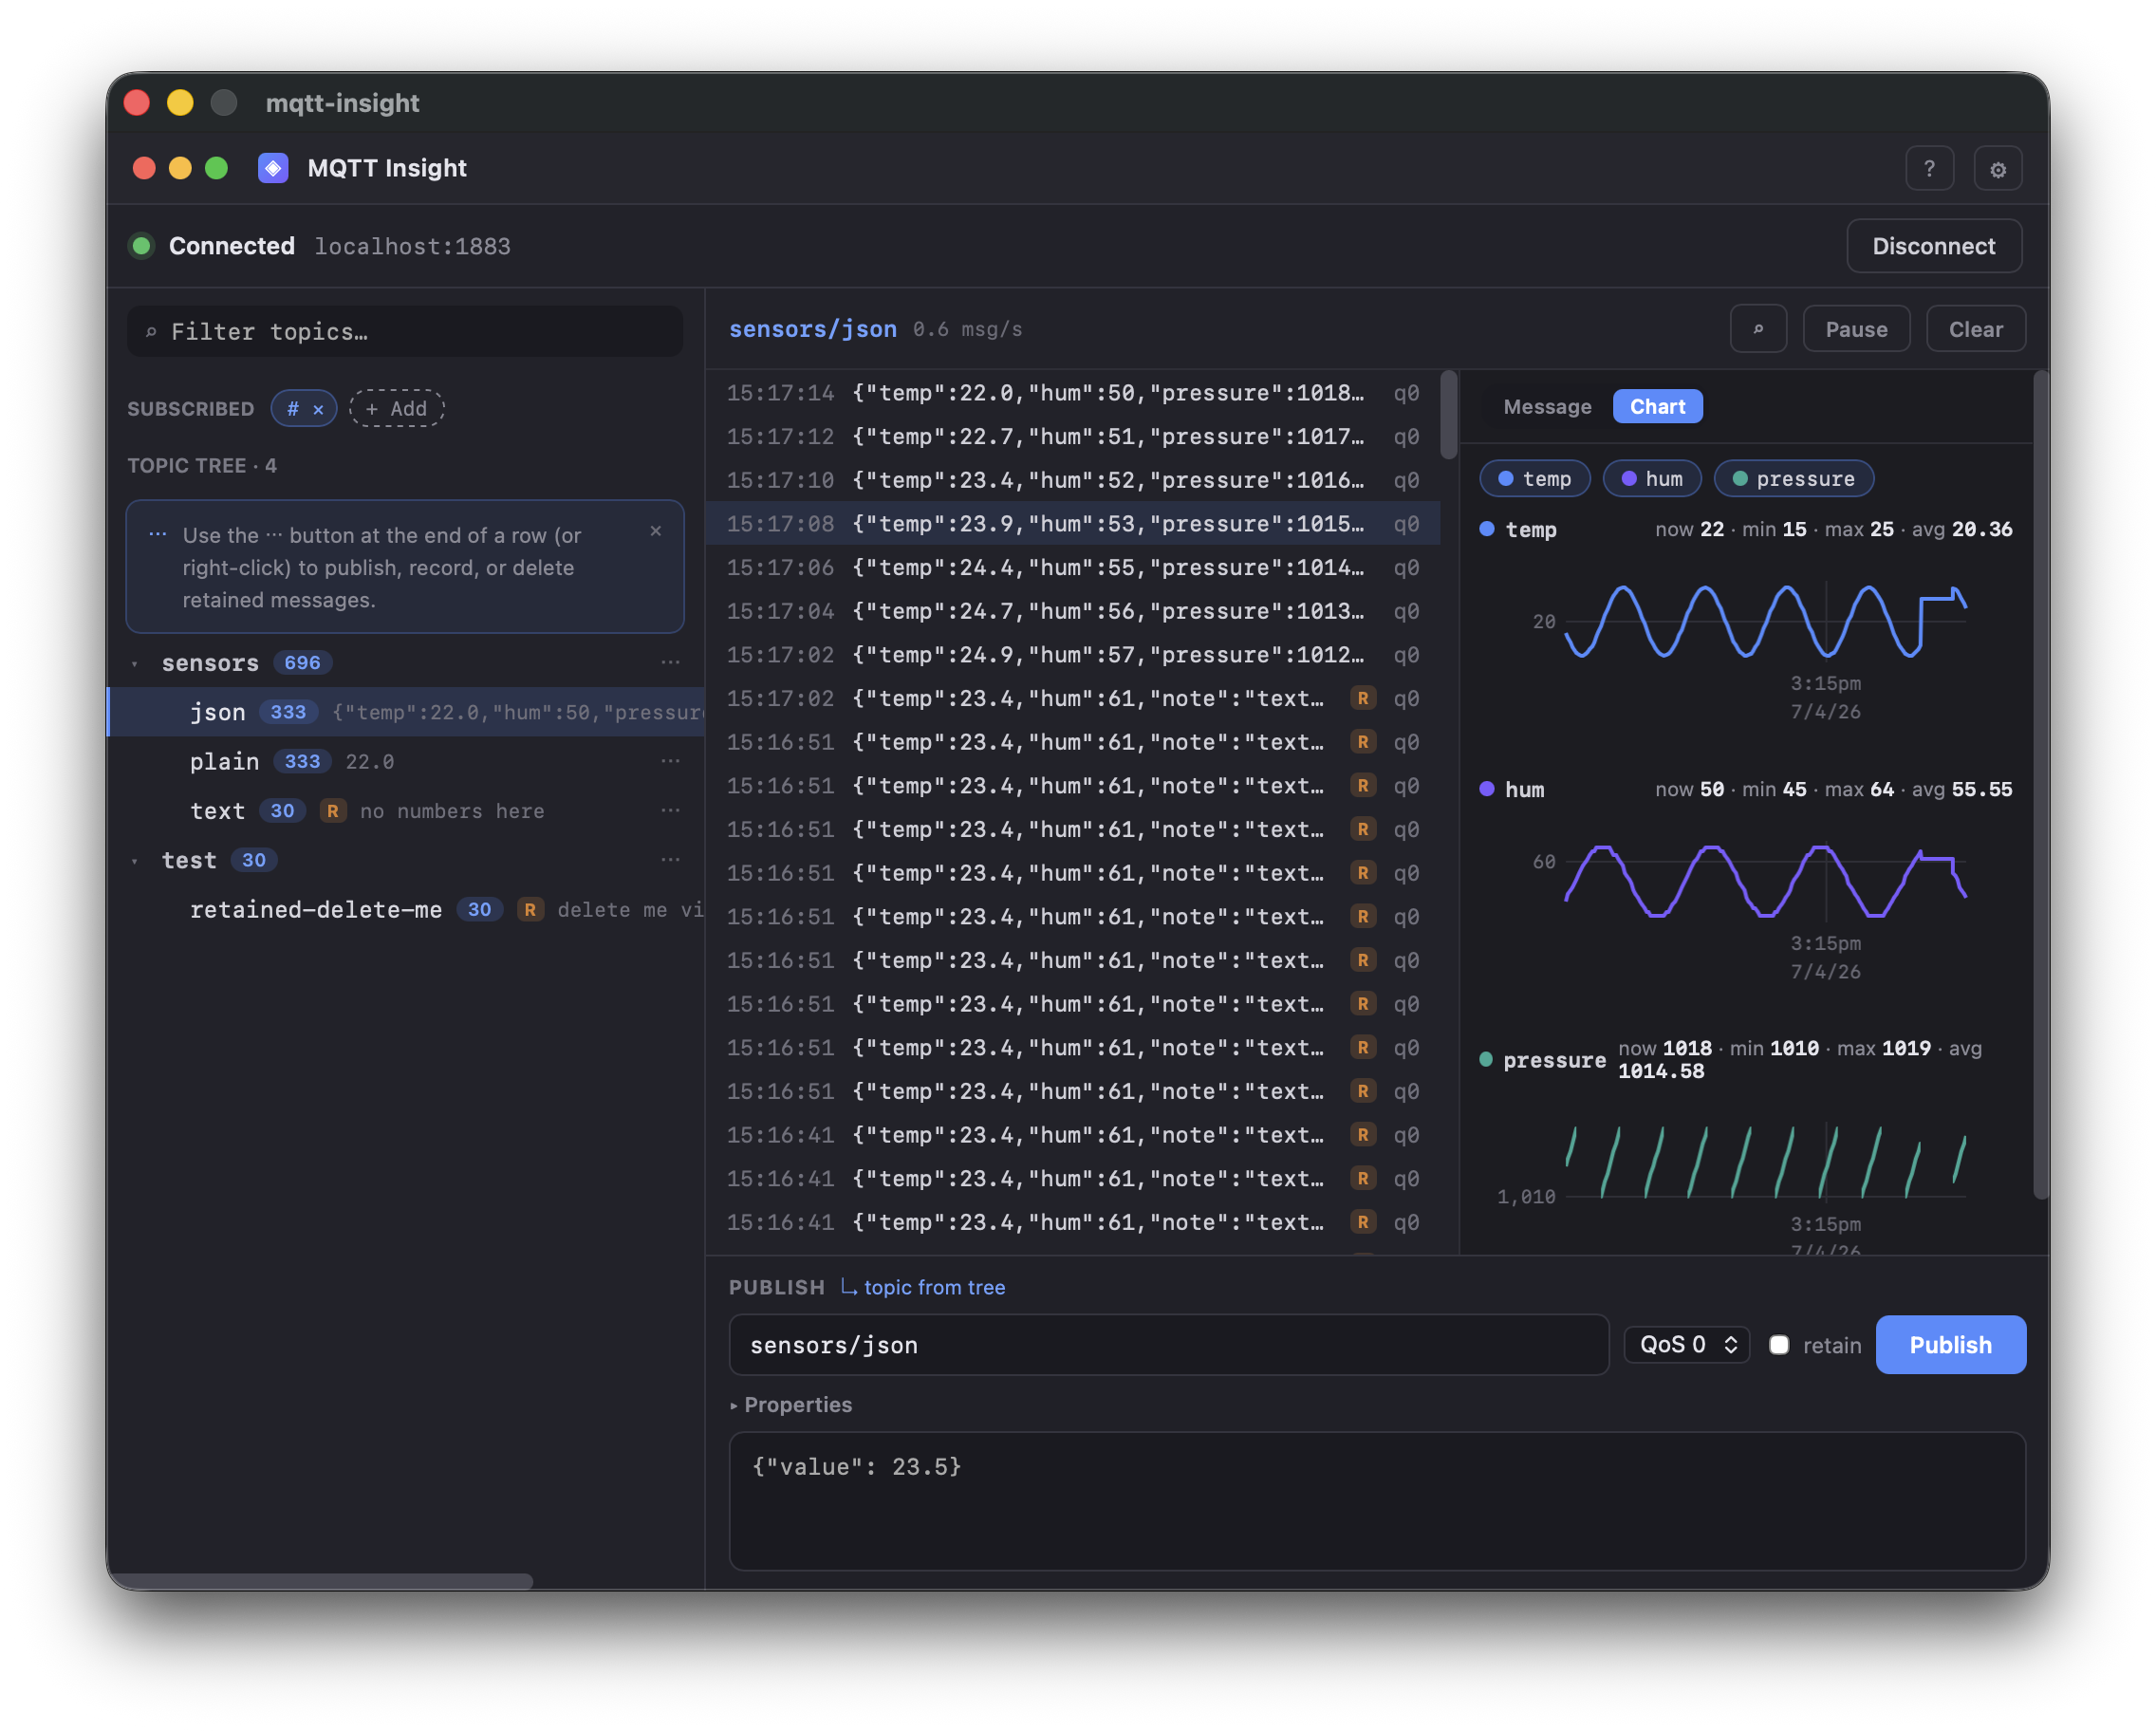Open the ⋯ menu for text row

click(x=670, y=810)
